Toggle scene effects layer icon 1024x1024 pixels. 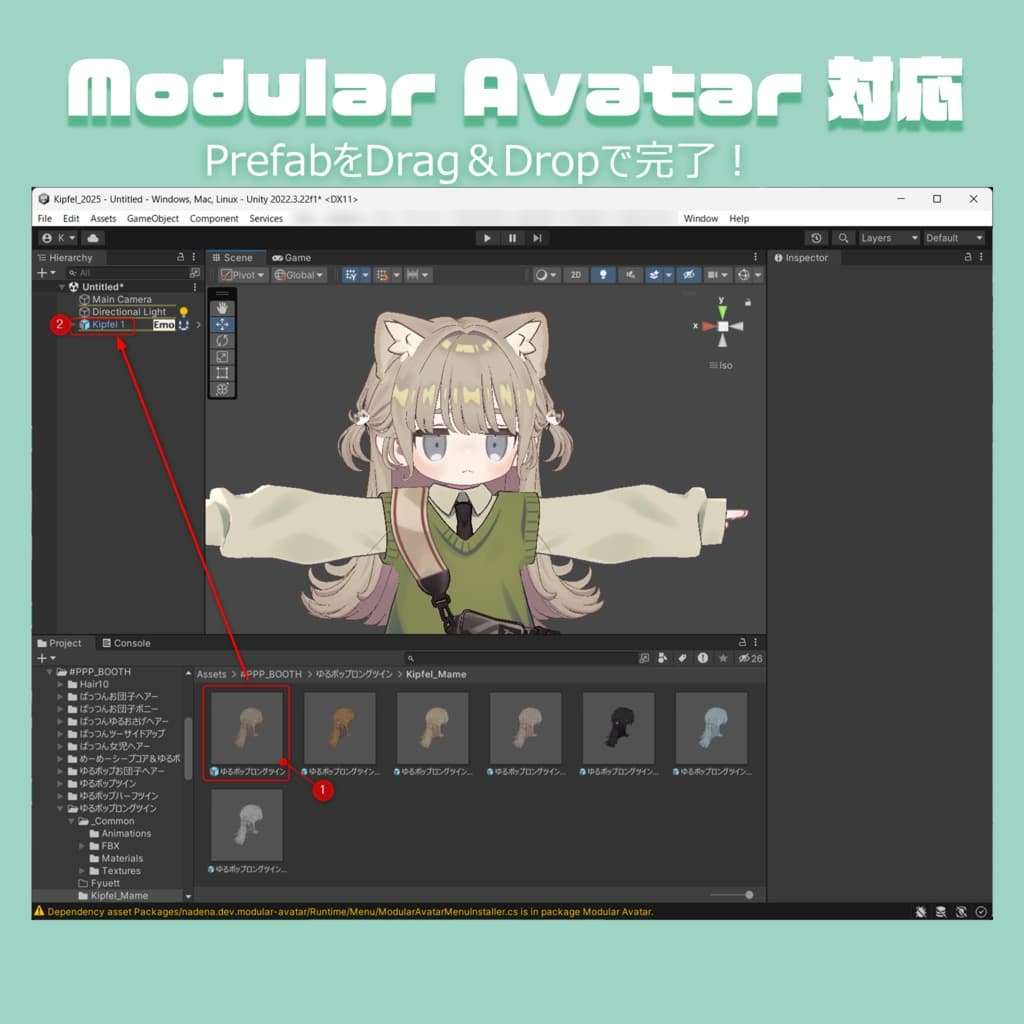[x=654, y=275]
